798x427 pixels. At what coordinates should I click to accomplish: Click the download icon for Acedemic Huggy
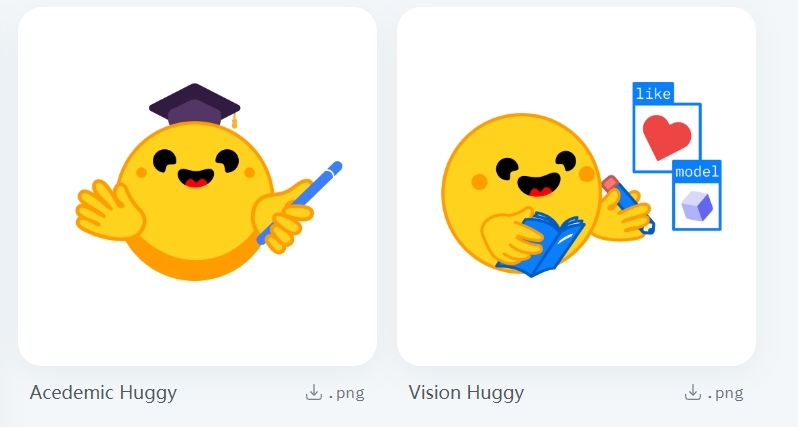coord(314,392)
